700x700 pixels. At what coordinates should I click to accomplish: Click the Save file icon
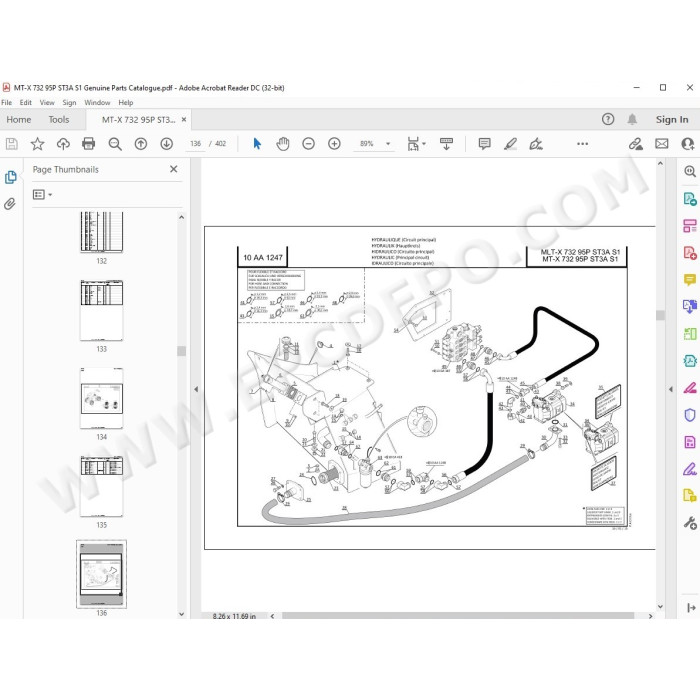[12, 144]
